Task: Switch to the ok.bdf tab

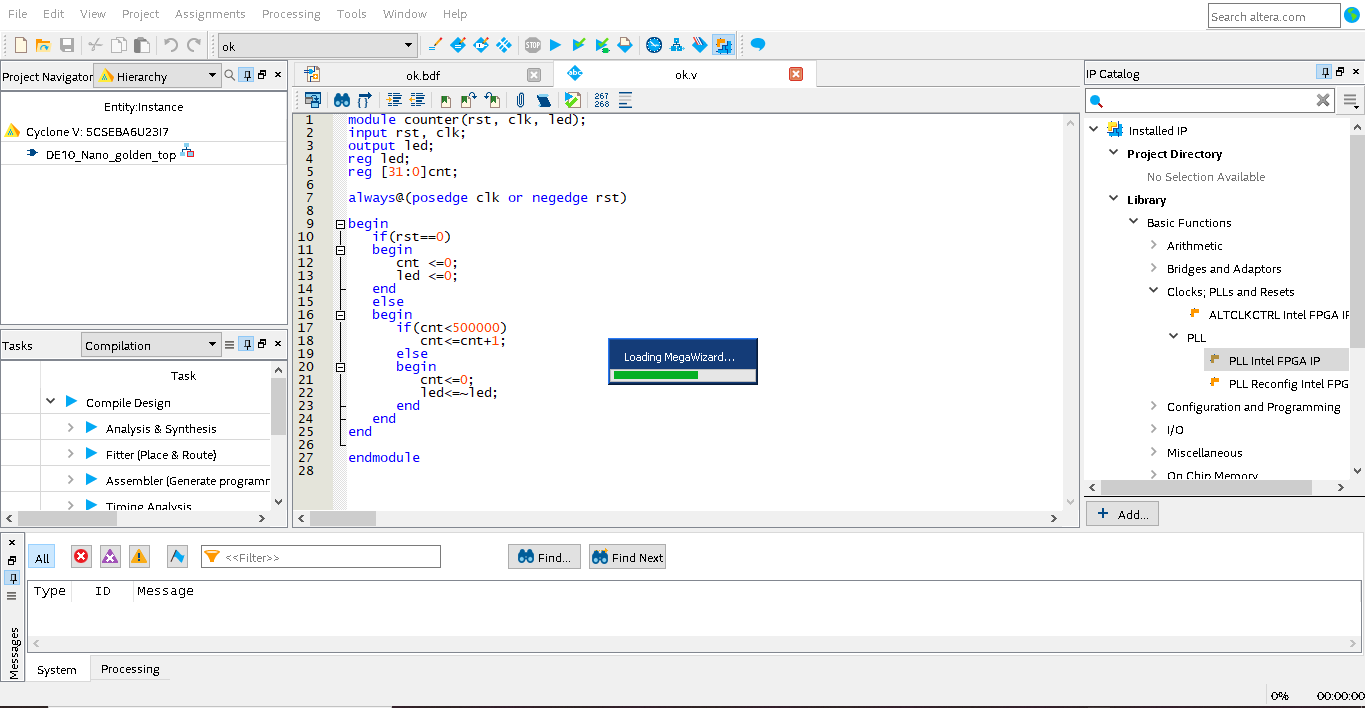Action: (x=422, y=75)
